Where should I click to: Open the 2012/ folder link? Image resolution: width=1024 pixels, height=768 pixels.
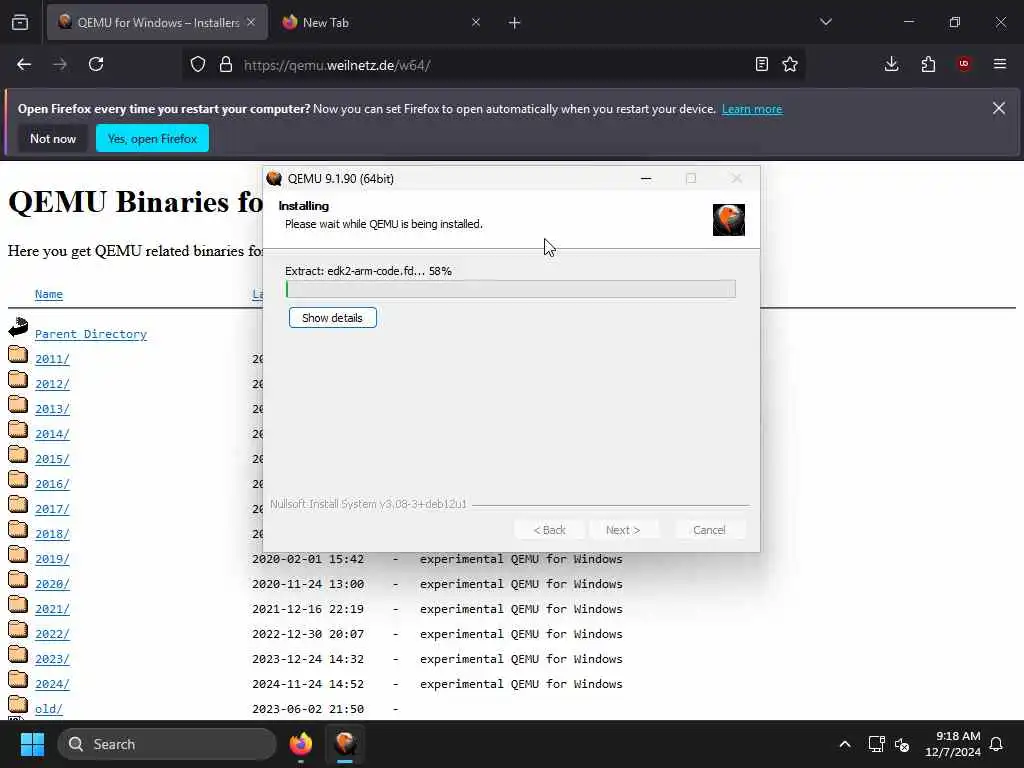[52, 384]
